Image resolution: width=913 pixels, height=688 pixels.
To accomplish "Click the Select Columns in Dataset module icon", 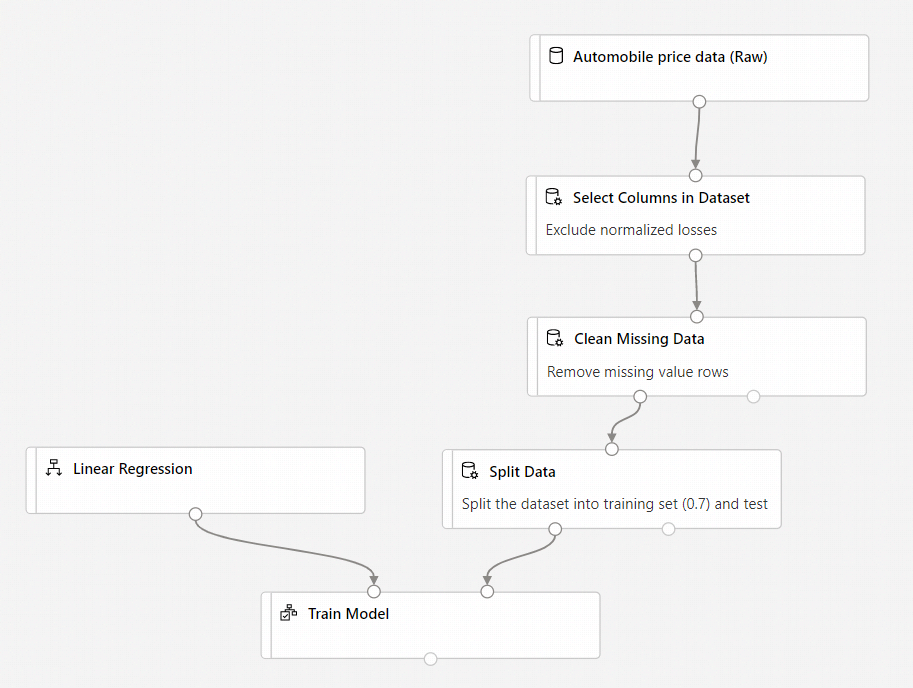I will tap(554, 197).
